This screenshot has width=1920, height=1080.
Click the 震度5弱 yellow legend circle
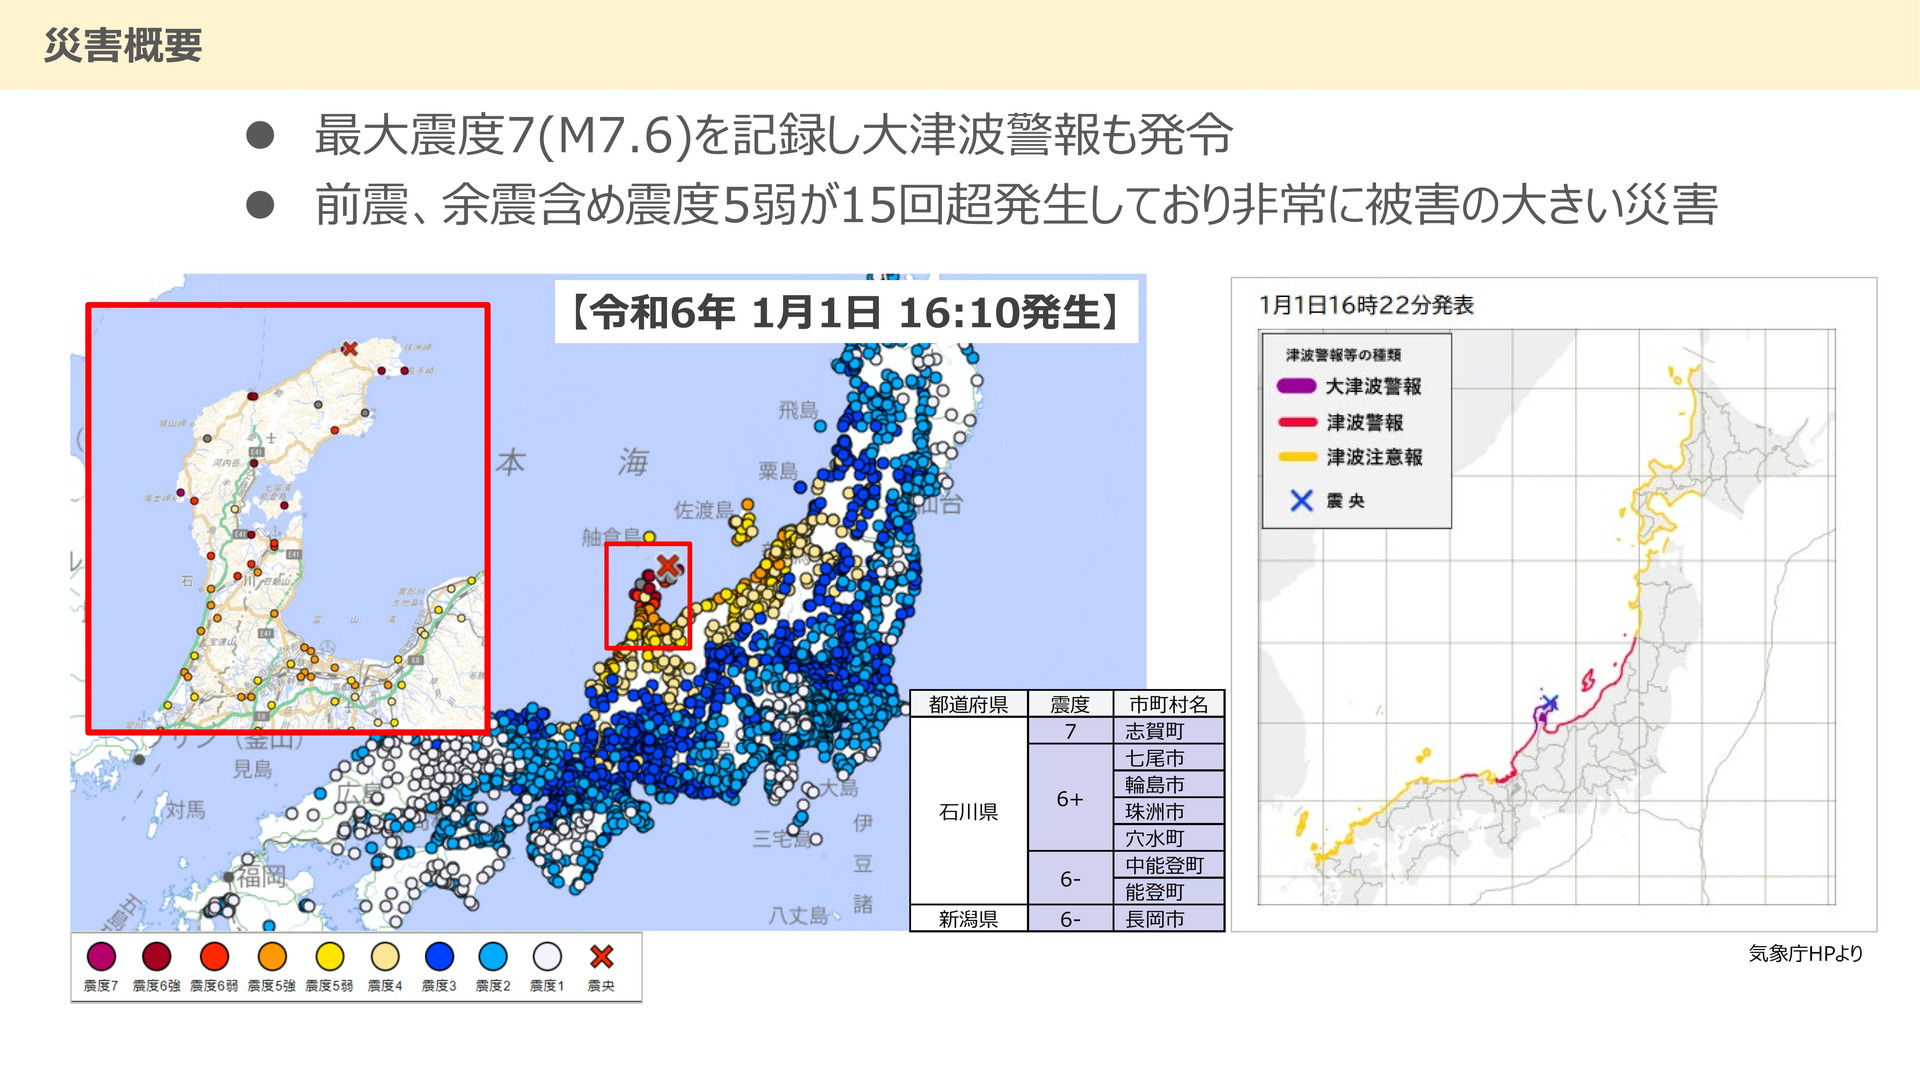[x=329, y=957]
